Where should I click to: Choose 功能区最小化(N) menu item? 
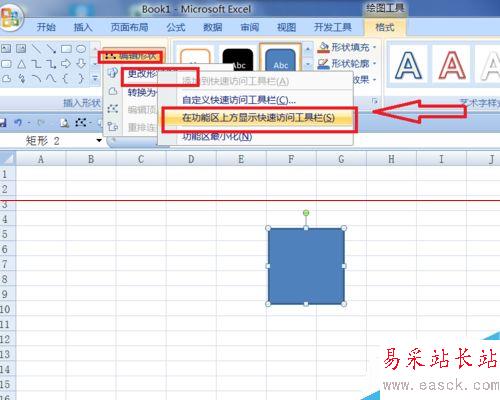tap(217, 136)
